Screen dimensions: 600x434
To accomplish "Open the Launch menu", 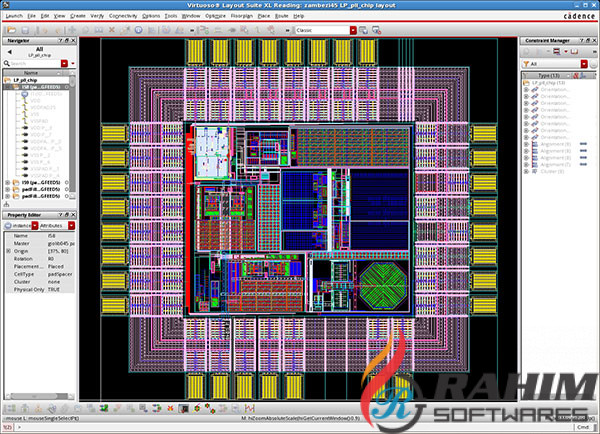I will tap(14, 16).
